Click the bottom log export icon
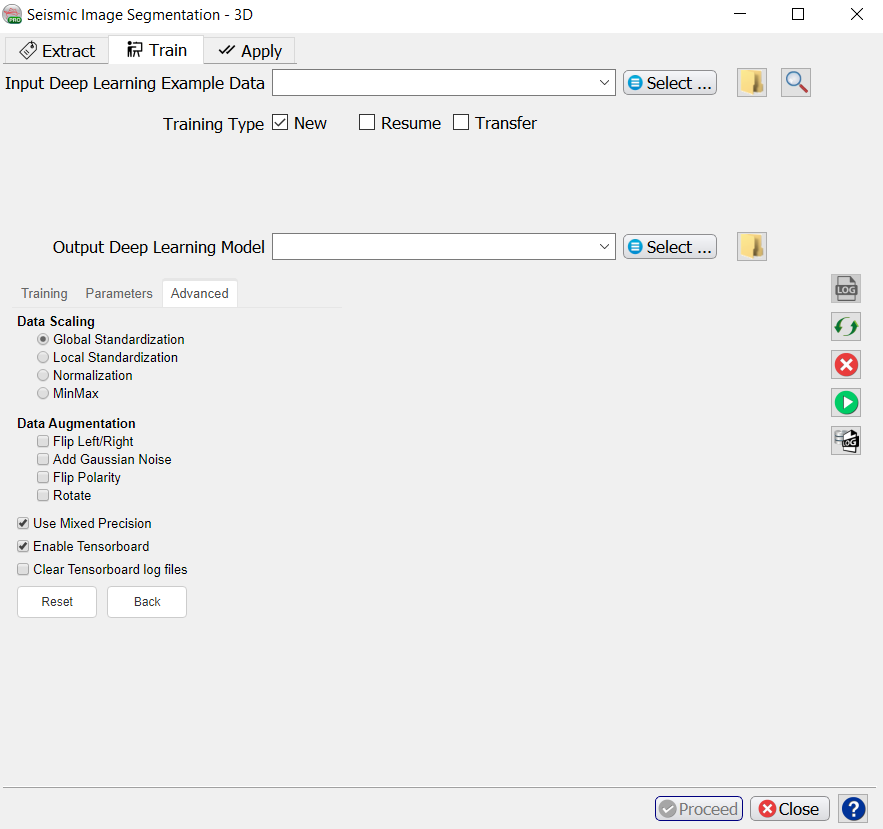 (x=846, y=441)
